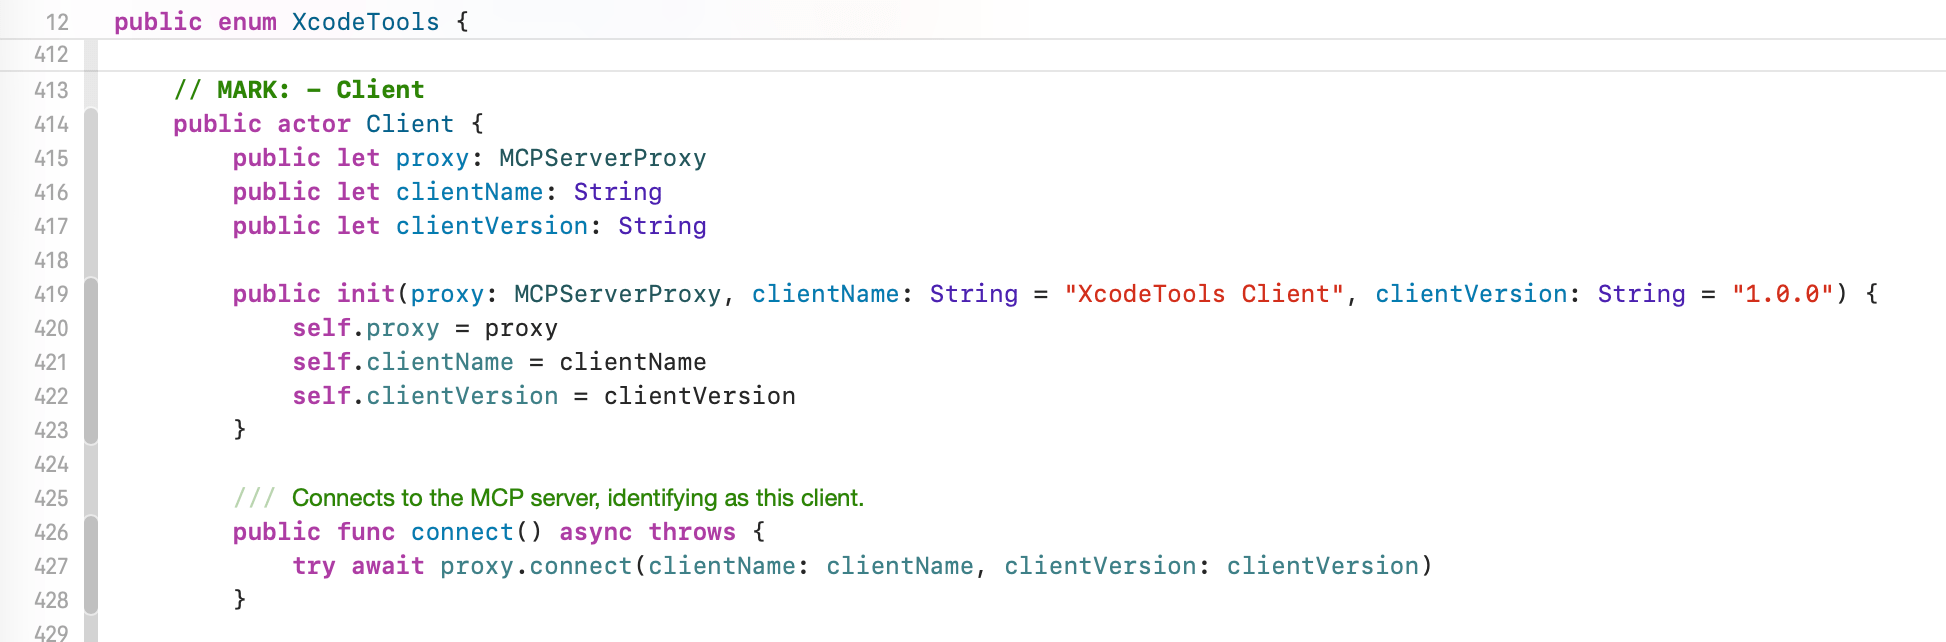Jump to sticky header 'public enum XcodeTools {'
Image resolution: width=1946 pixels, height=642 pixels.
291,21
